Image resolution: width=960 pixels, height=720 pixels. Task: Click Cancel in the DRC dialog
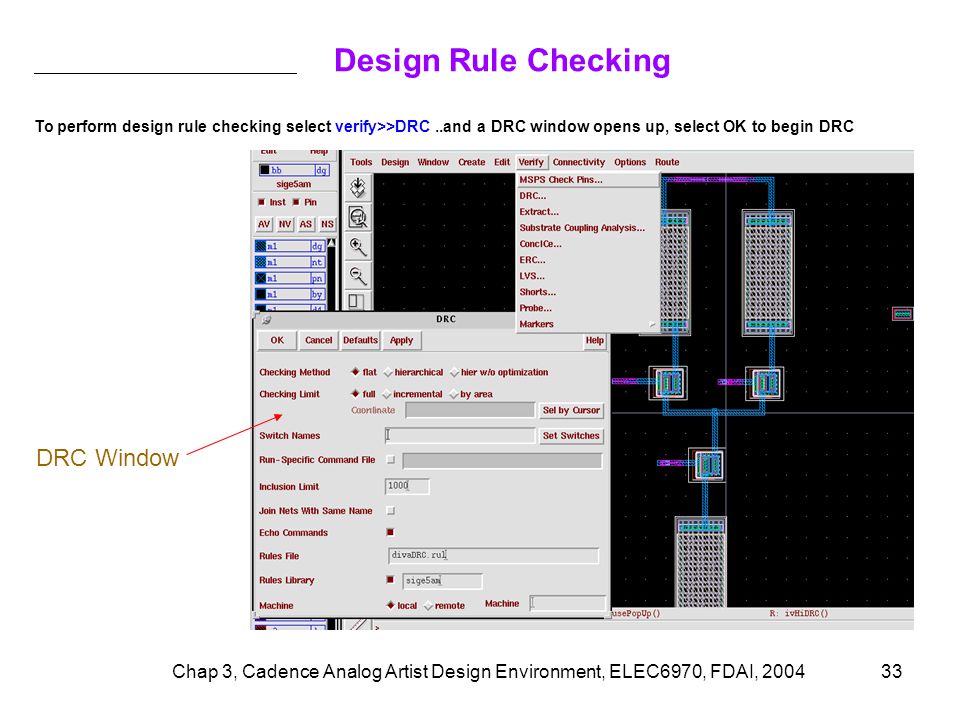[x=318, y=340]
